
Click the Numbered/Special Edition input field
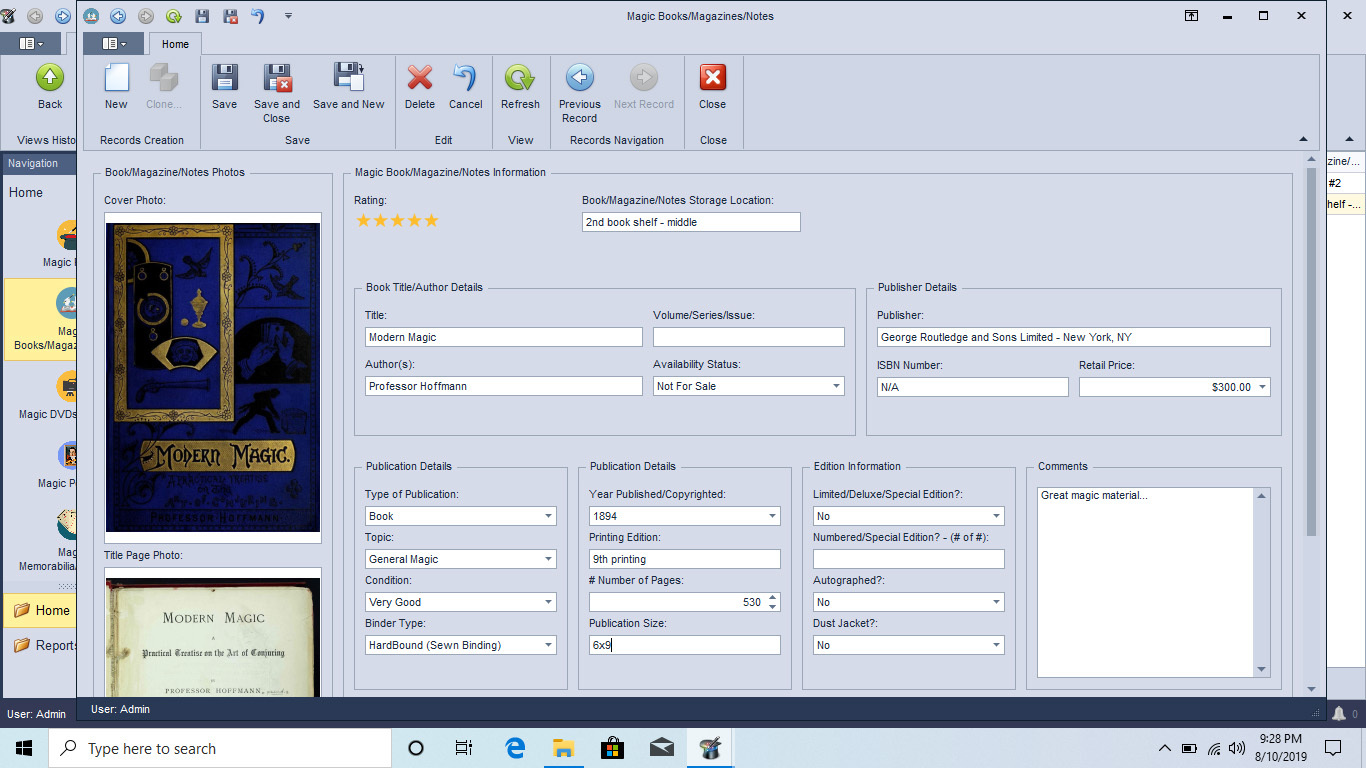pos(908,559)
